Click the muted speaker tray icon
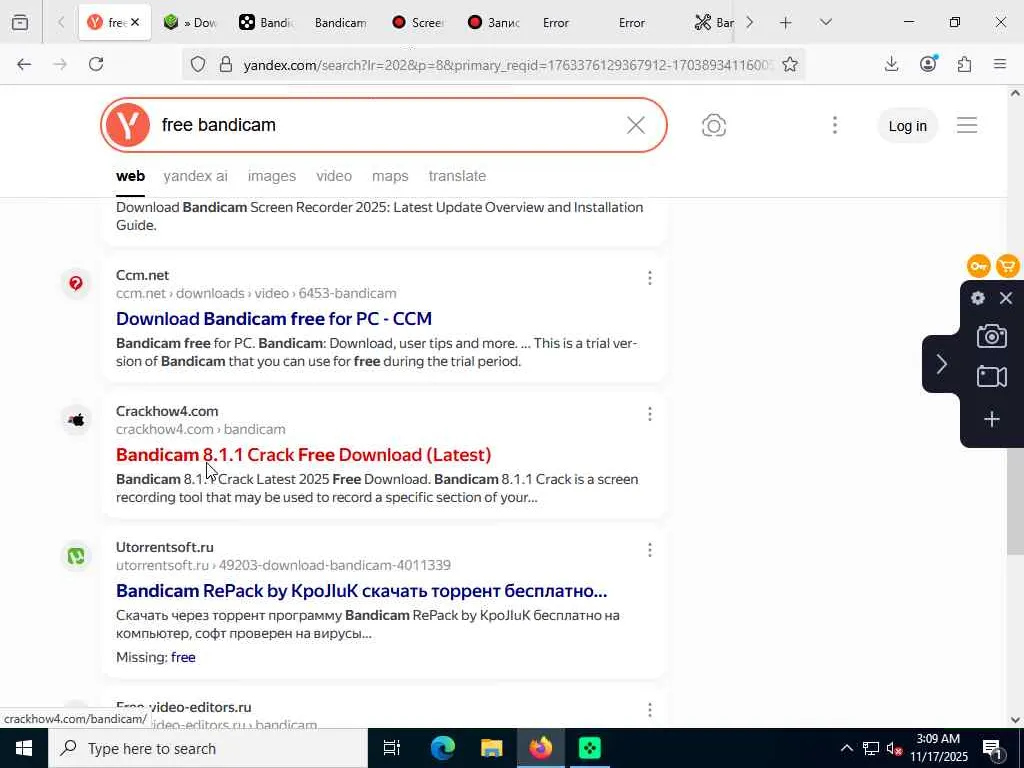The width and height of the screenshot is (1024, 768). (893, 749)
